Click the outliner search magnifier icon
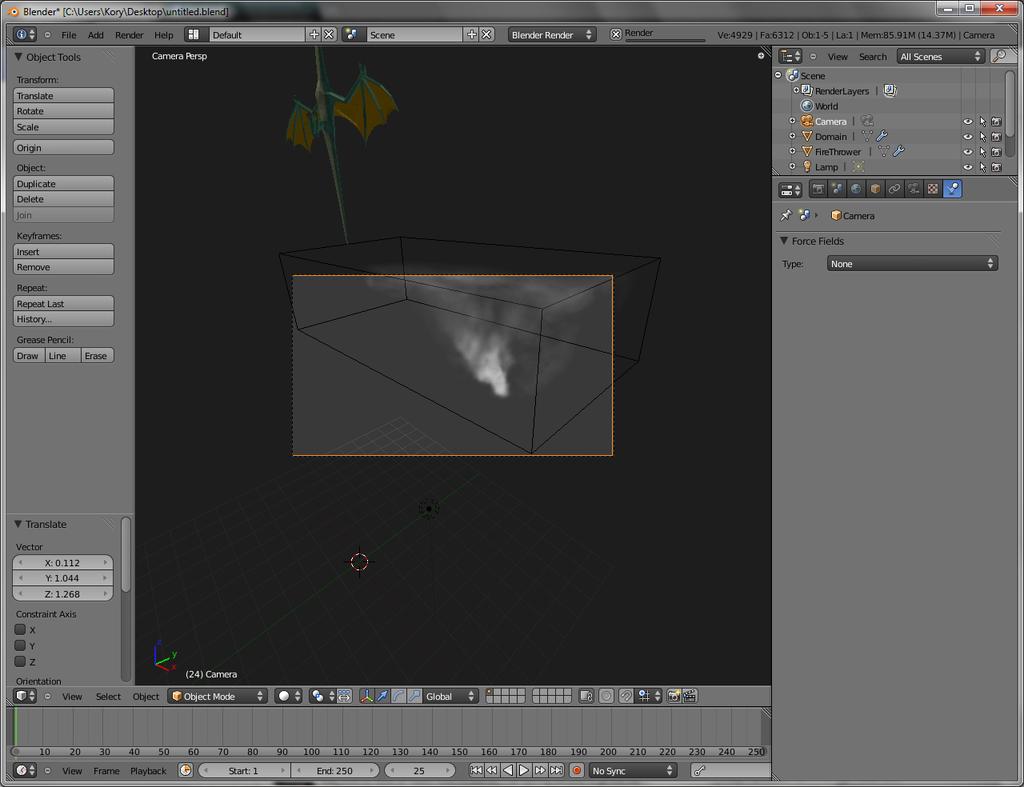This screenshot has height=787, width=1024. pos(999,56)
